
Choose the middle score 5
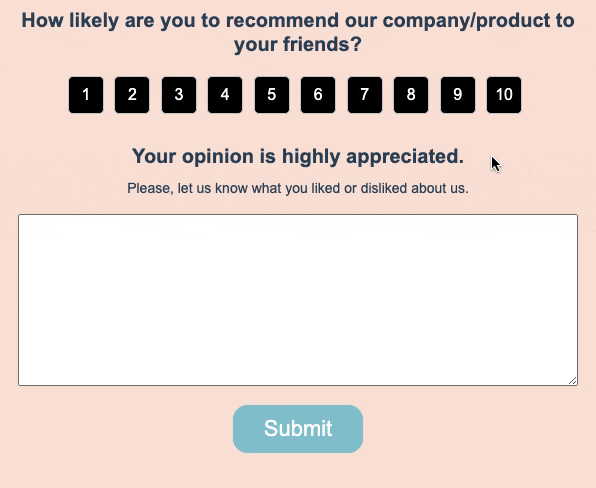click(272, 95)
